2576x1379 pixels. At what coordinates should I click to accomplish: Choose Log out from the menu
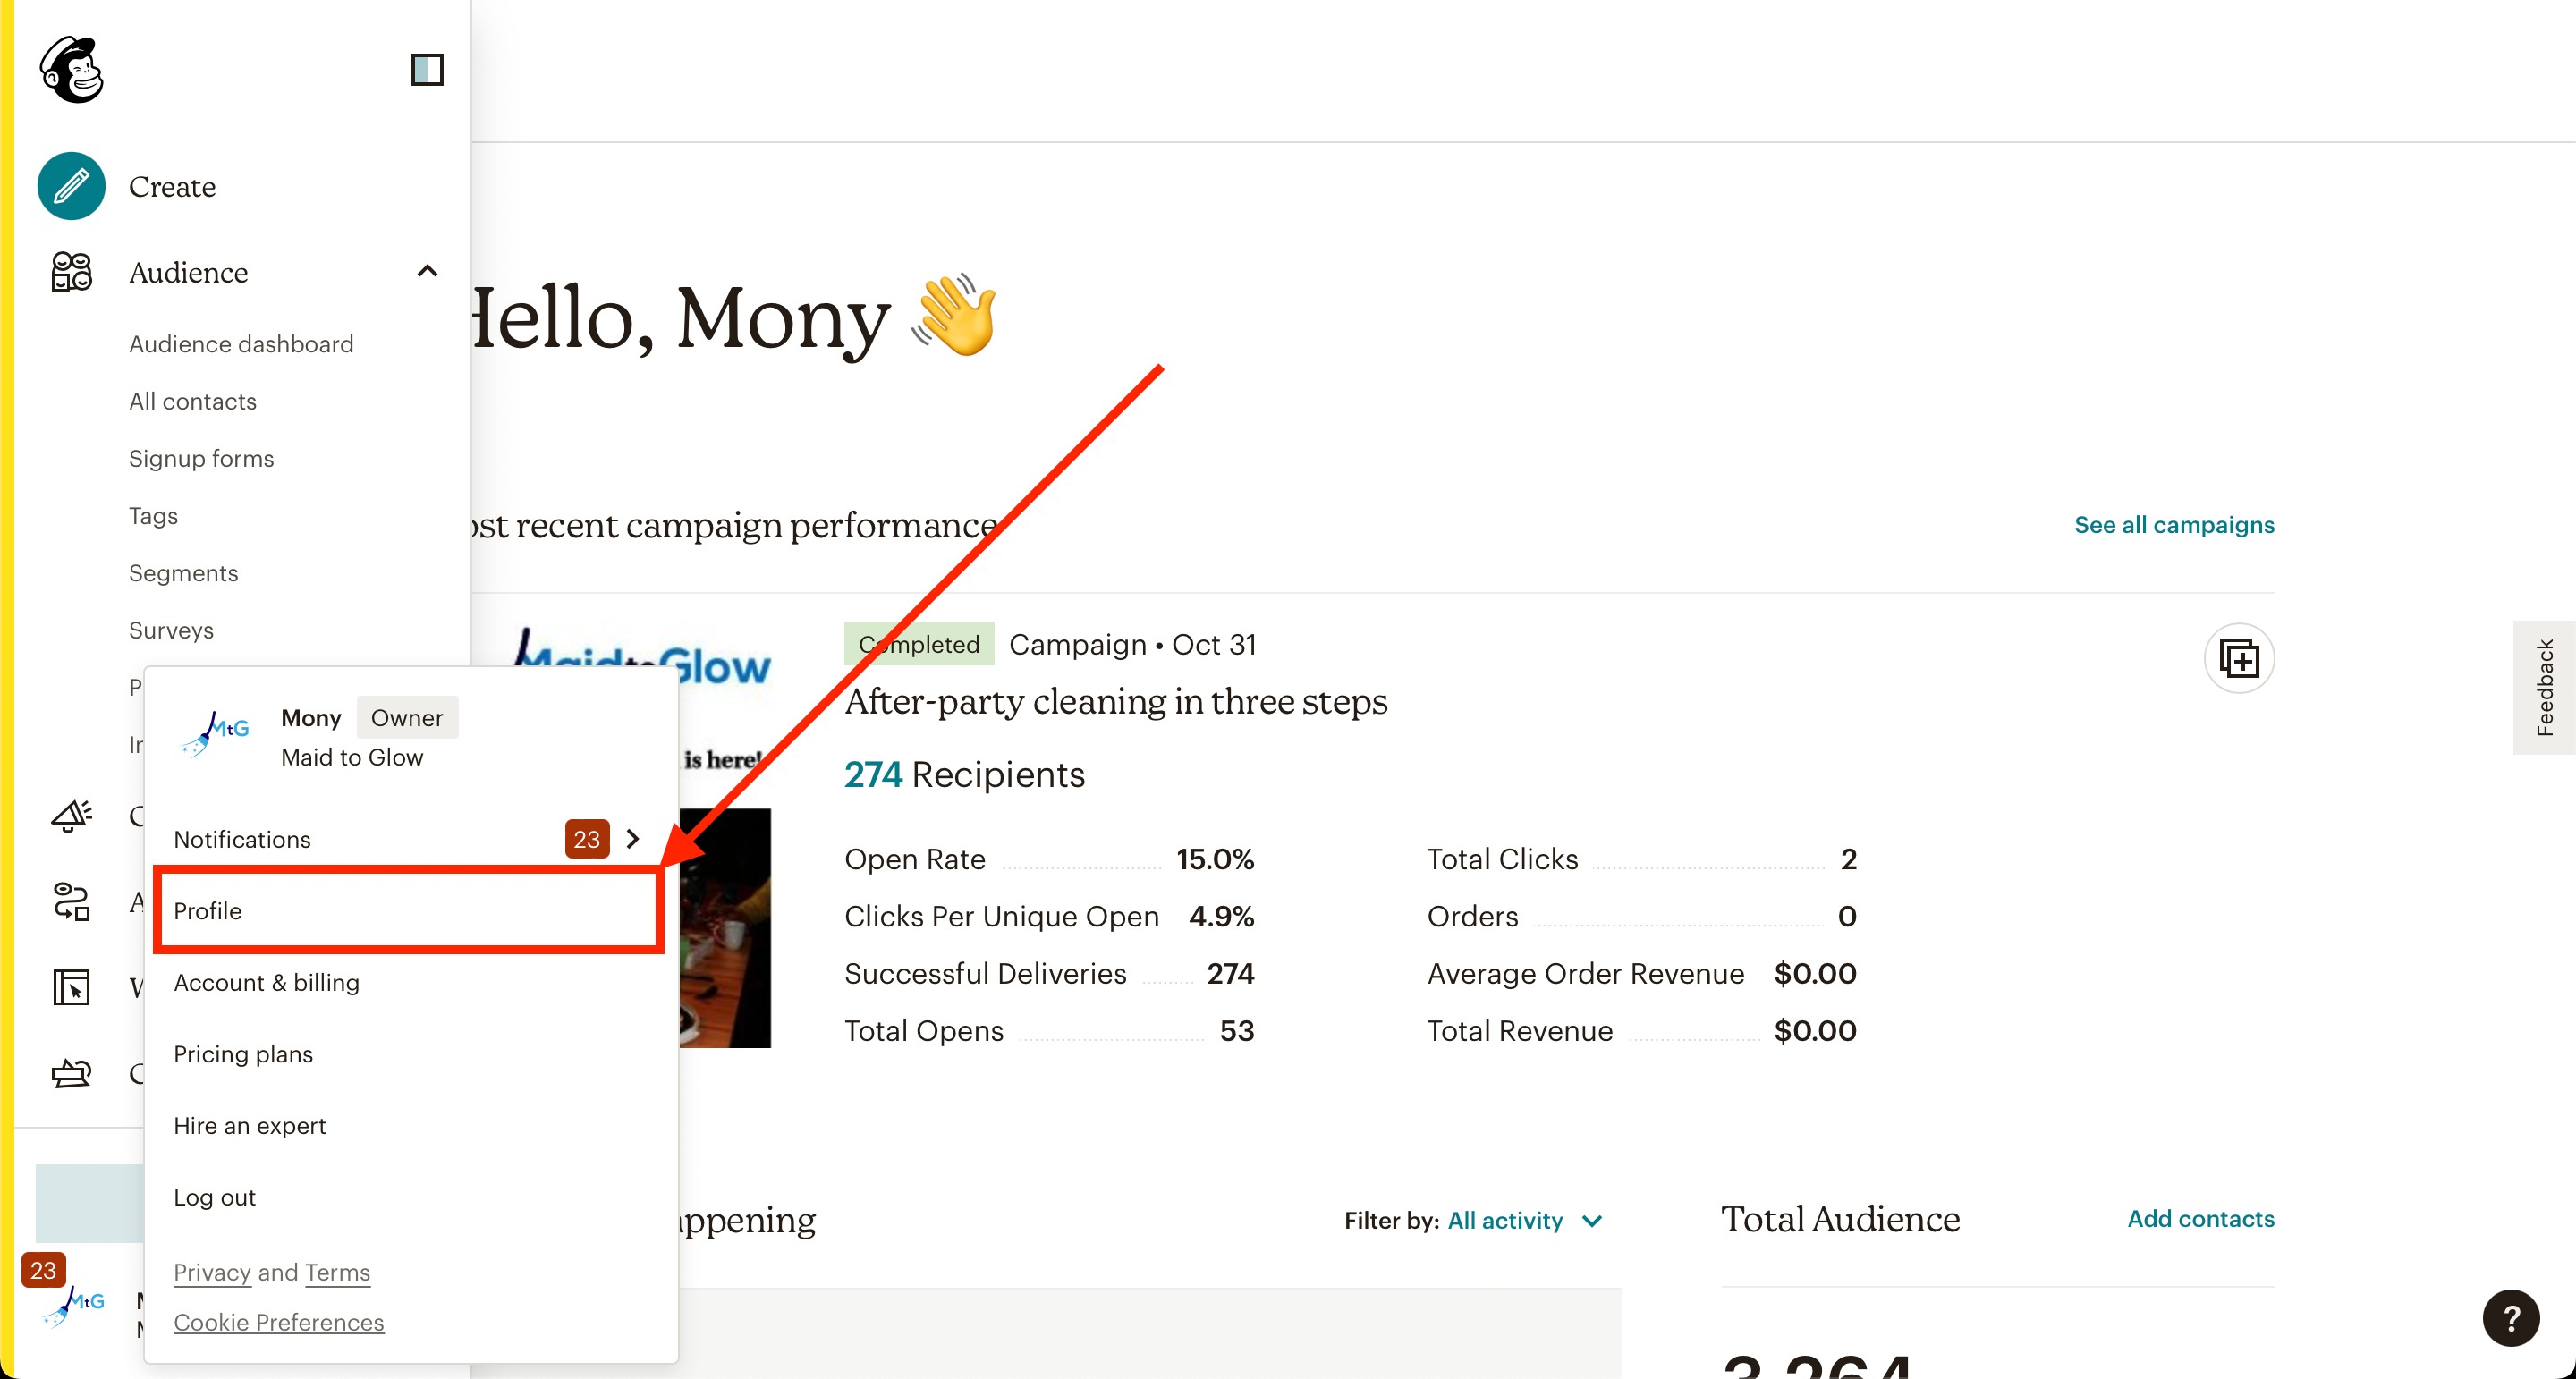click(214, 1197)
